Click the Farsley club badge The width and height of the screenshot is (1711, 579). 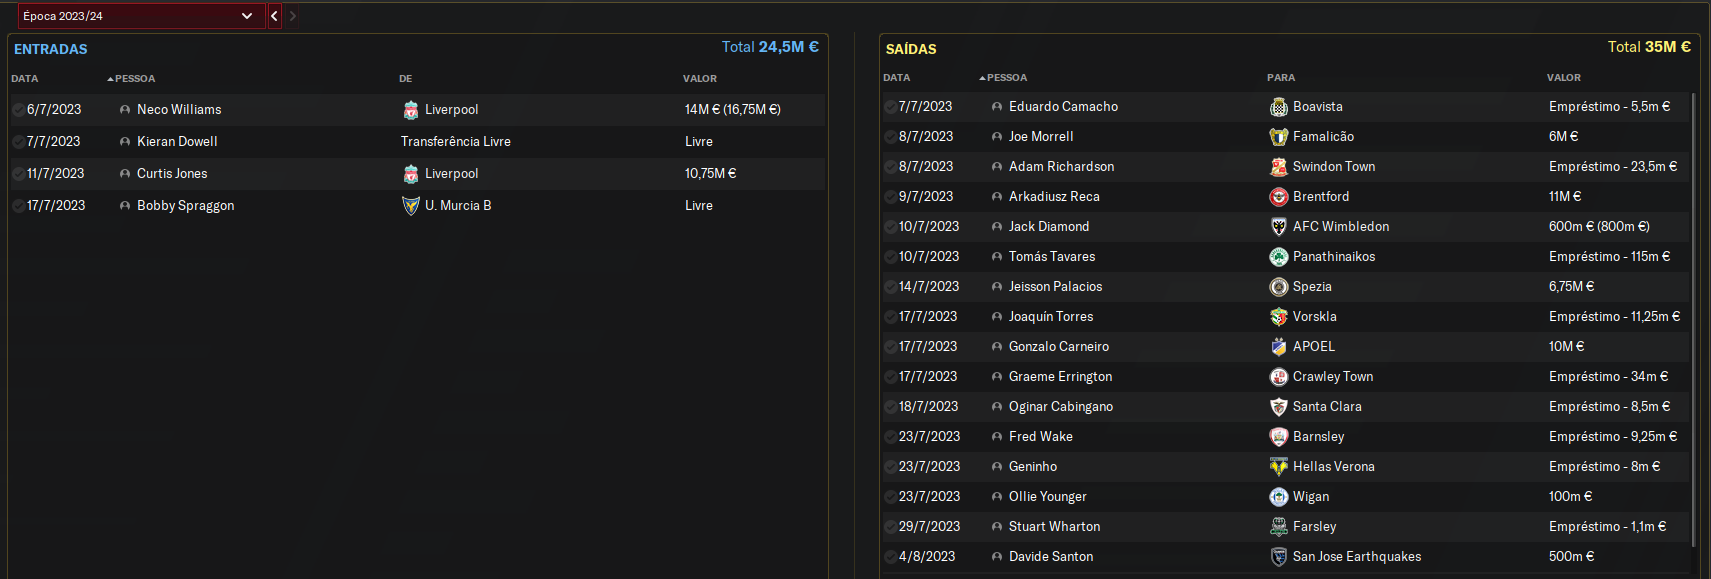point(1278,527)
